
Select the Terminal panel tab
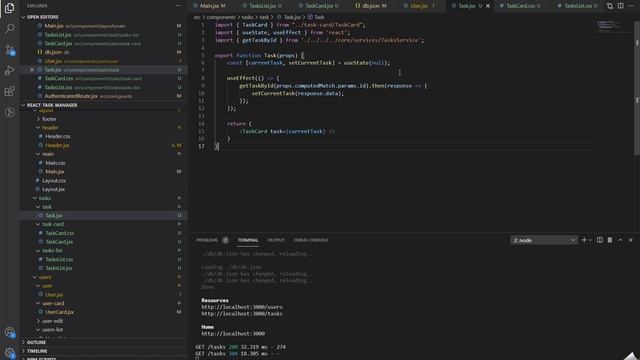[x=248, y=240]
